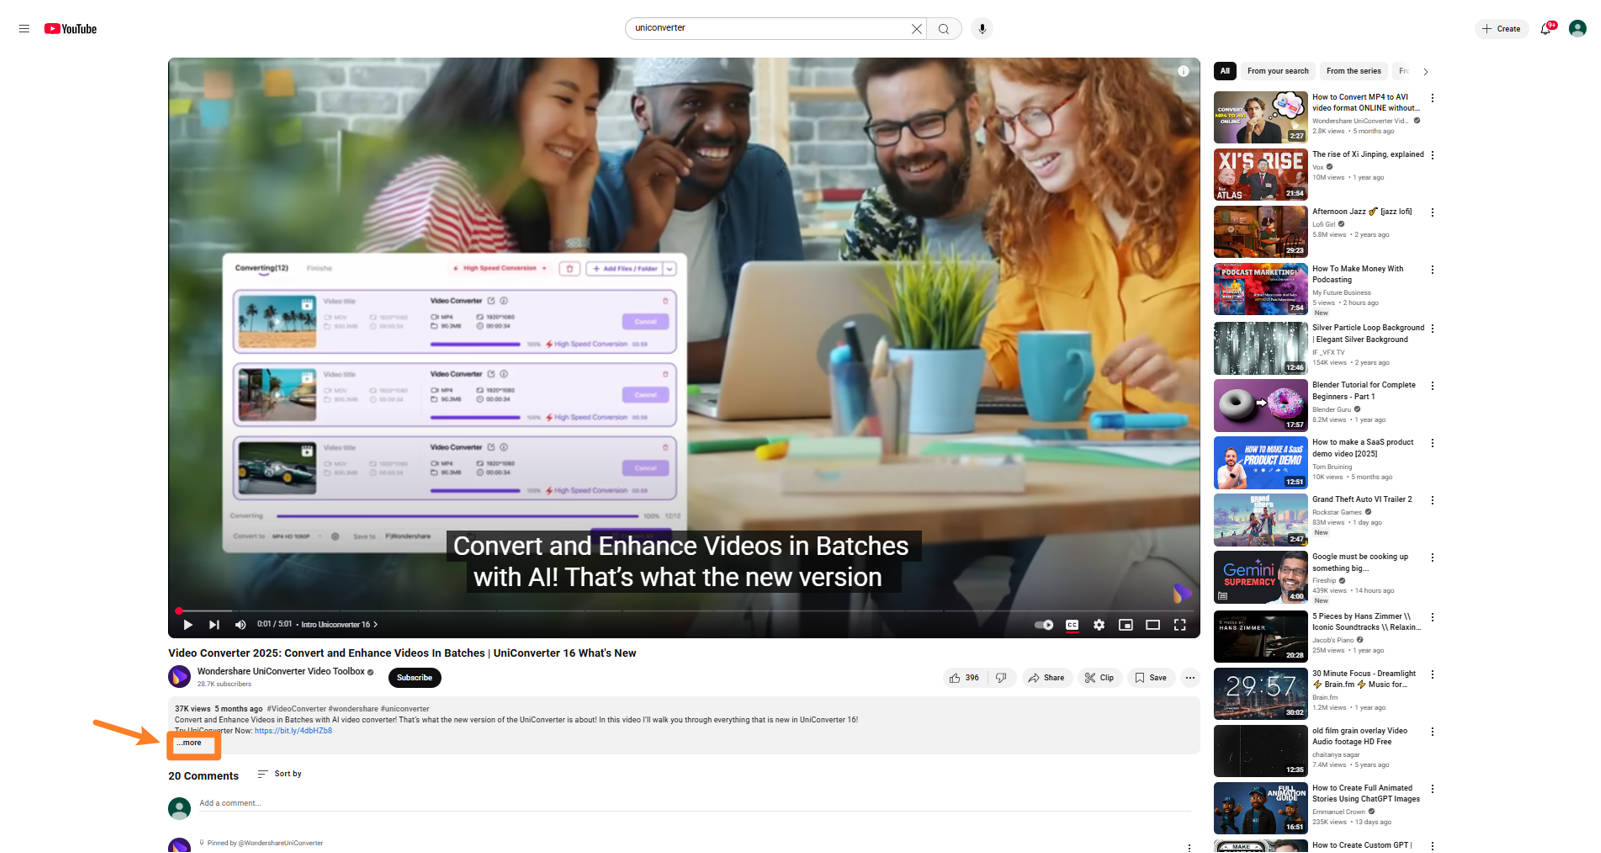Switch to miniplayer

(x=1126, y=625)
